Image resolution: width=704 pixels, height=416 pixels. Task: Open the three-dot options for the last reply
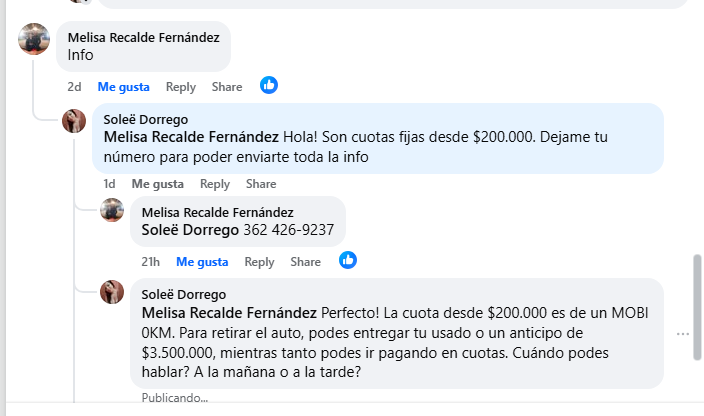[683, 334]
